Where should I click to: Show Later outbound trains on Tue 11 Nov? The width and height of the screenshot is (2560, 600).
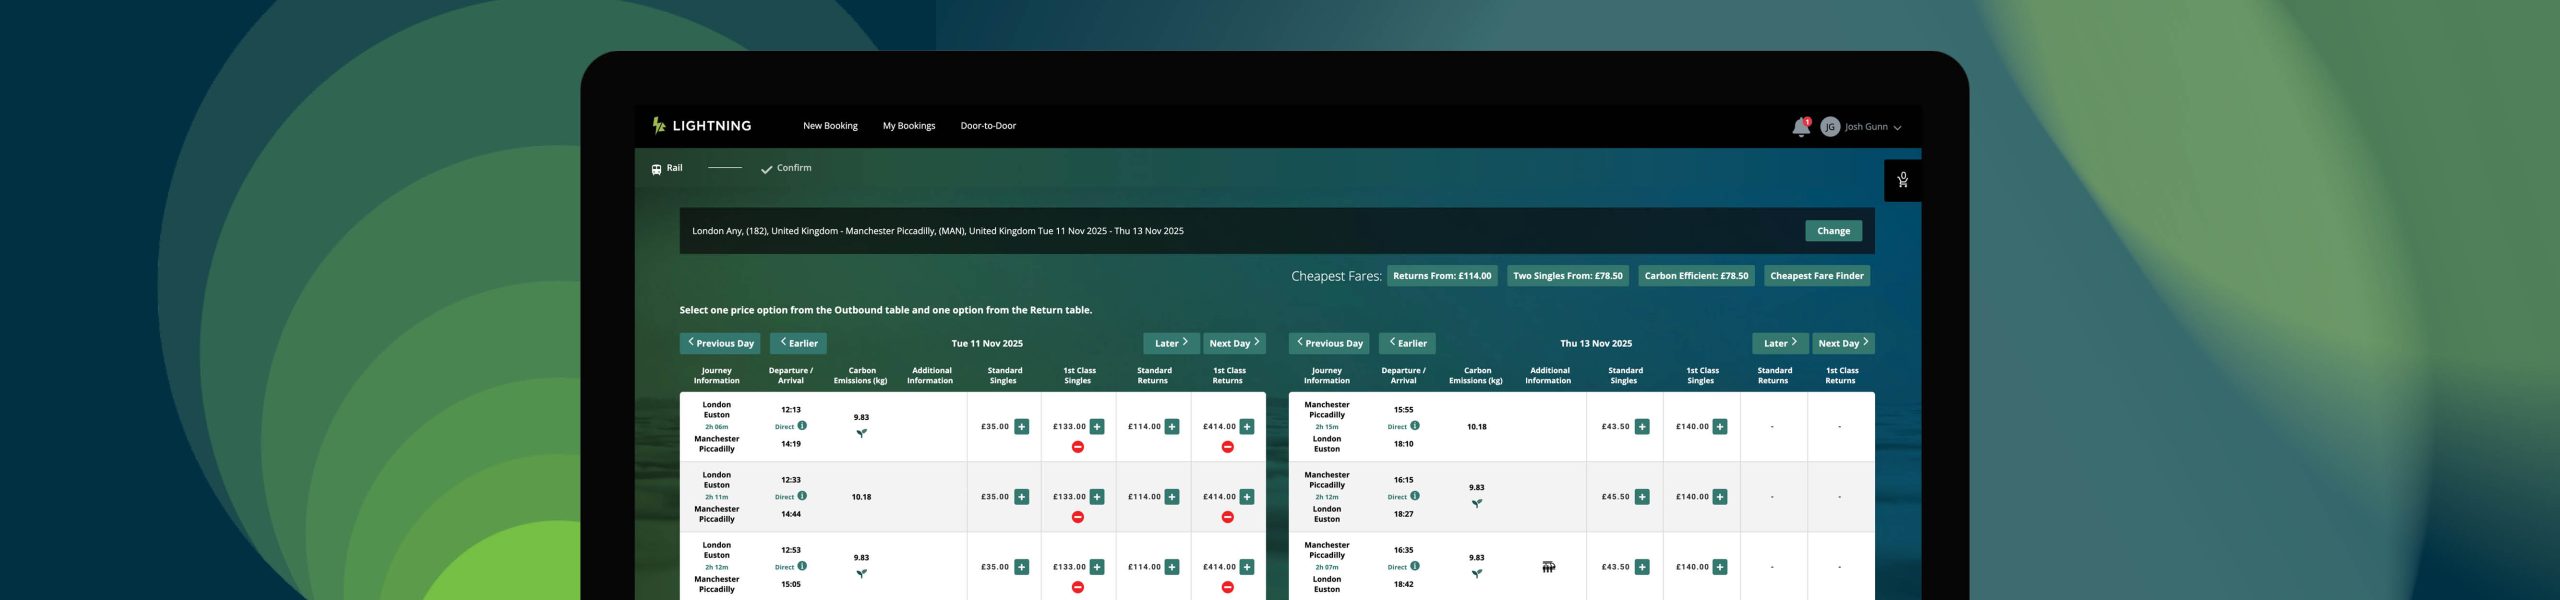(1170, 343)
